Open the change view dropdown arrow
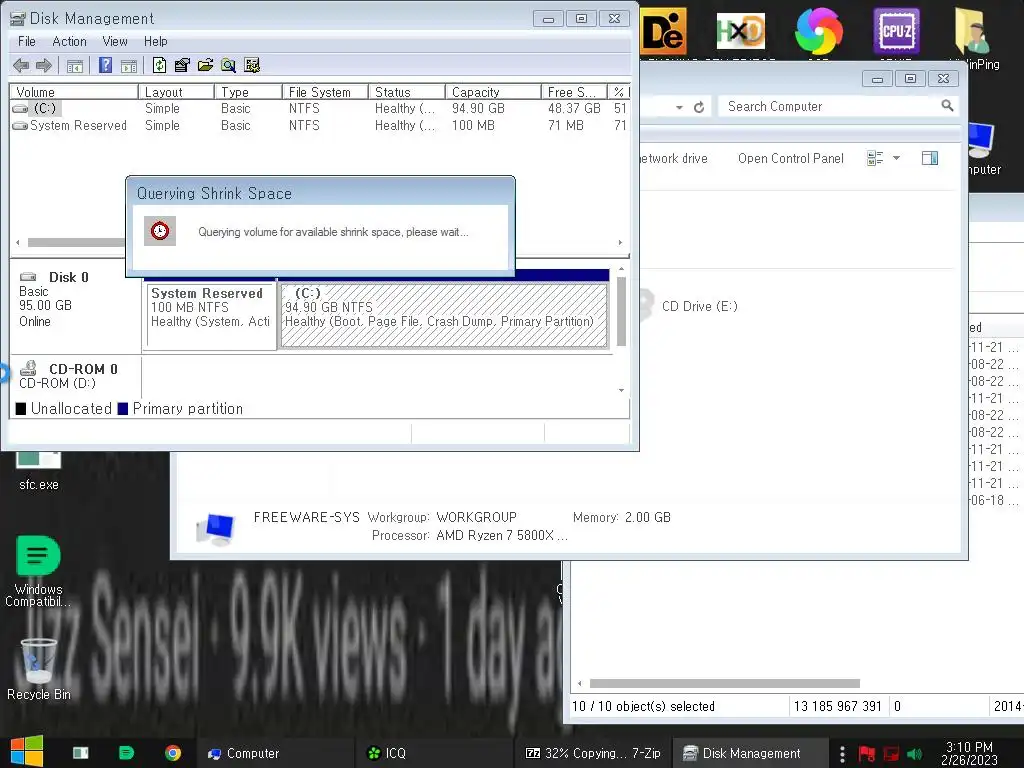The height and width of the screenshot is (768, 1024). pos(897,158)
